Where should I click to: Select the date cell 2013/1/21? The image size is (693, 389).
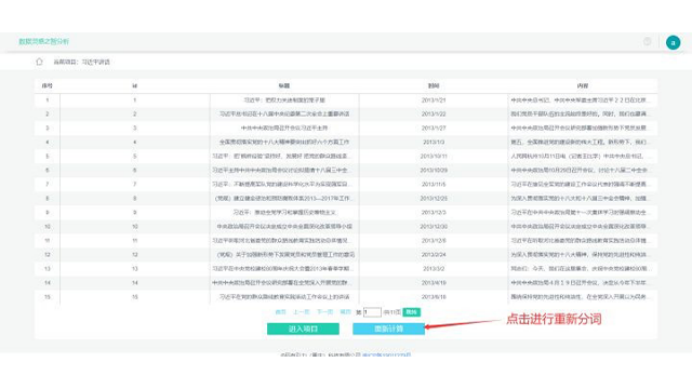(x=434, y=100)
